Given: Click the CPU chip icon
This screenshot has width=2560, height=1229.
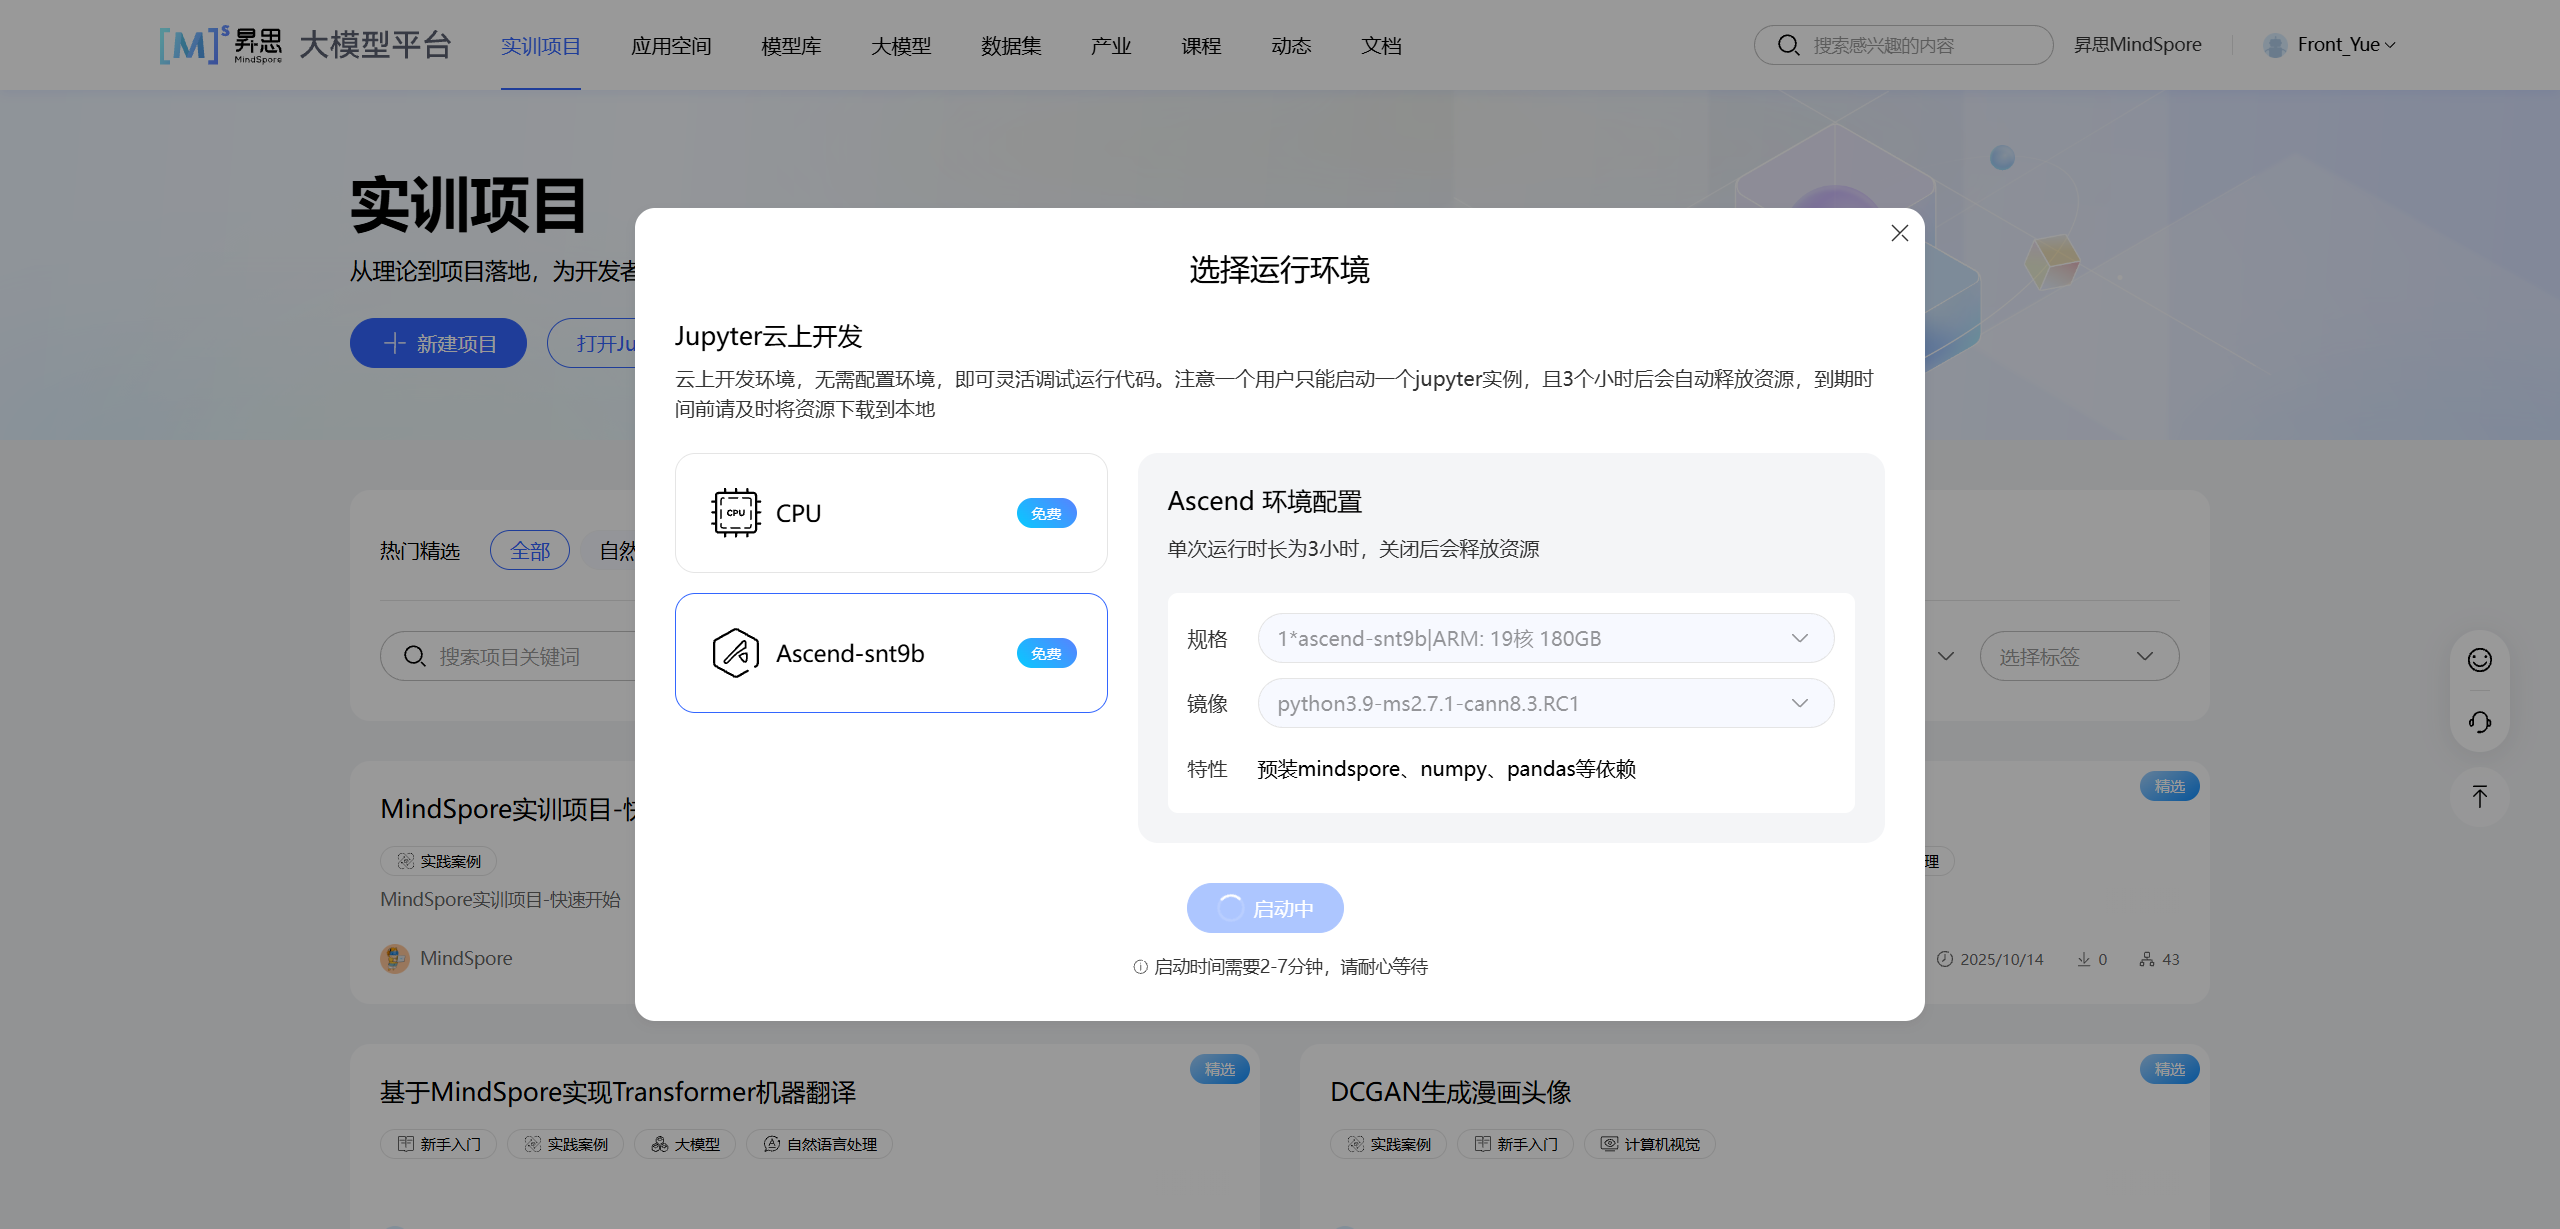Looking at the screenshot, I should 735,513.
